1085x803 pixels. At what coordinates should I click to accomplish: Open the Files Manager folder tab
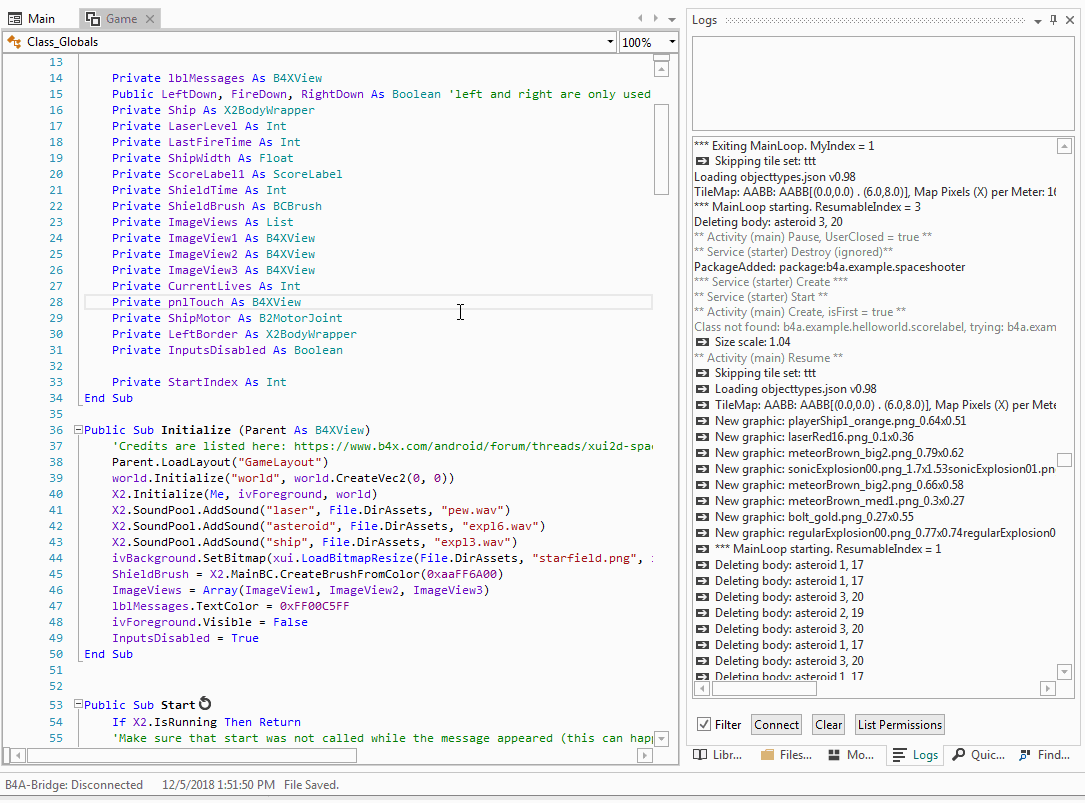point(785,755)
